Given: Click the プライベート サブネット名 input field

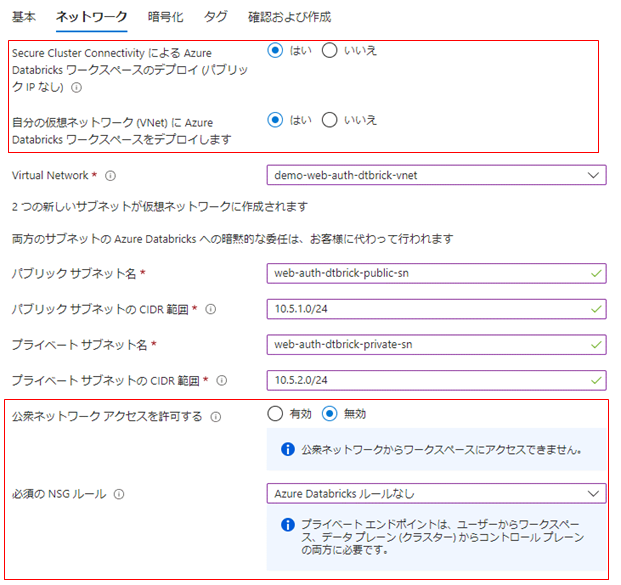Looking at the screenshot, I should 436,345.
